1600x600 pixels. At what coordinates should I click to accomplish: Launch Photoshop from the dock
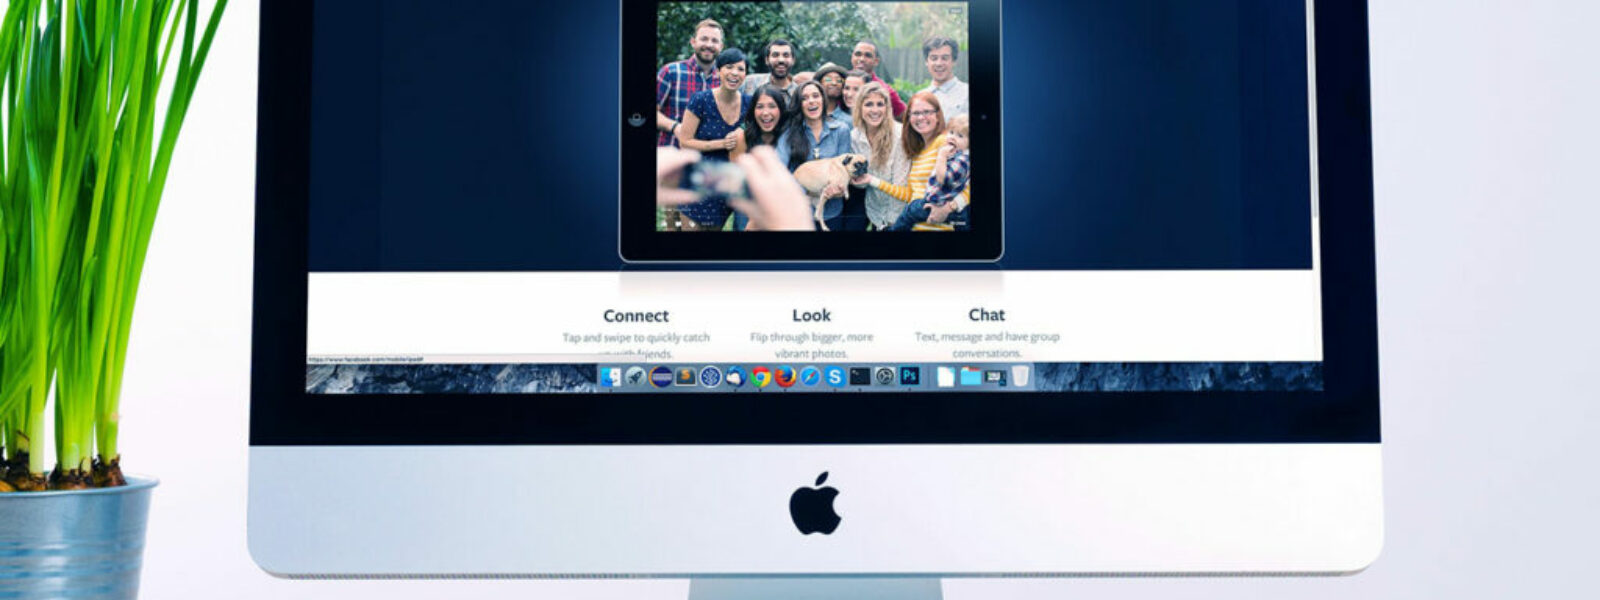point(910,376)
